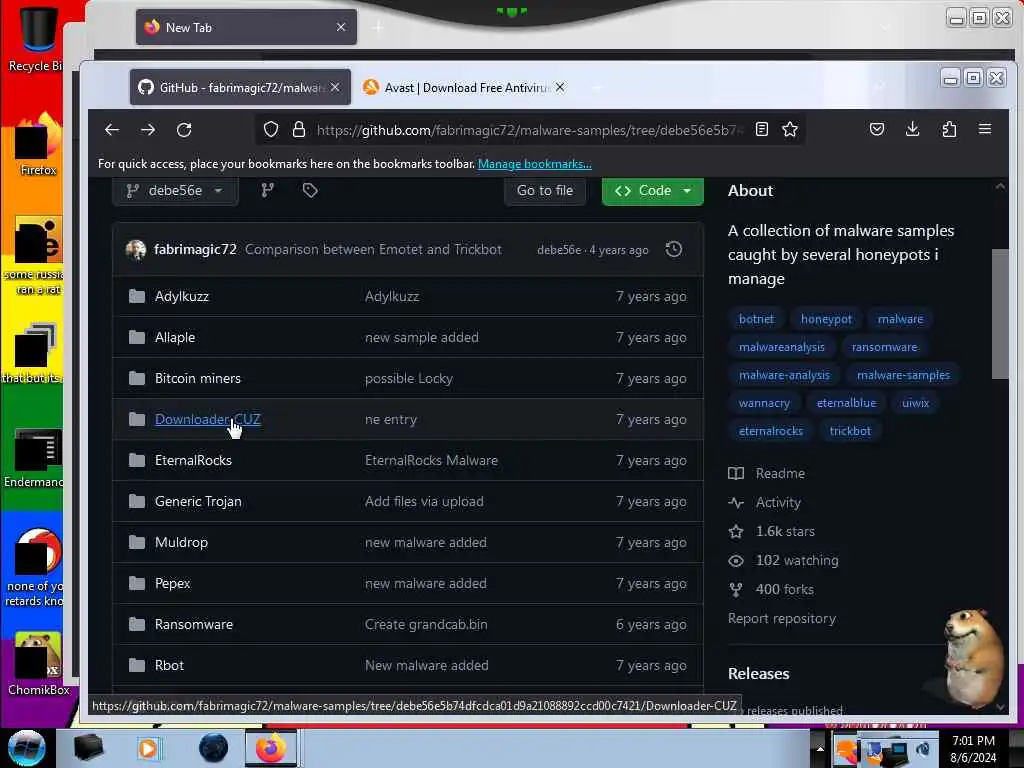Click the address bar URL field
This screenshot has width=1024, height=768.
(x=530, y=130)
